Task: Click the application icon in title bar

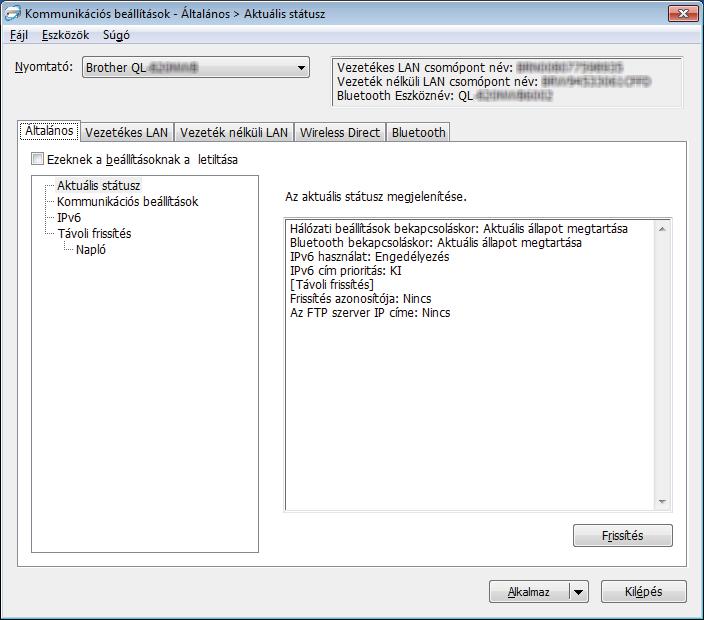Action: pyautogui.click(x=12, y=13)
